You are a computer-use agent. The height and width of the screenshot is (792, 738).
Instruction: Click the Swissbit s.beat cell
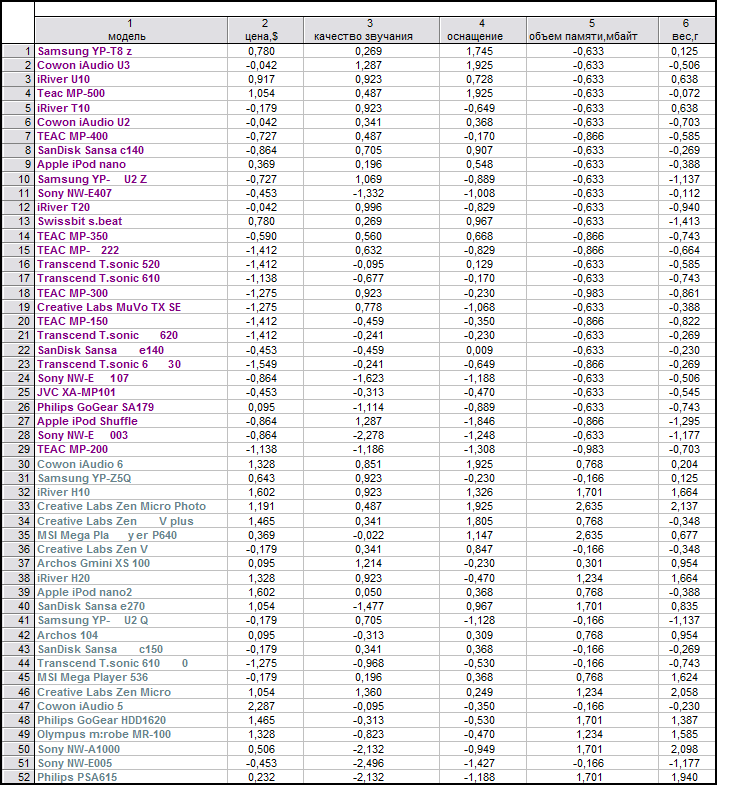pyautogui.click(x=131, y=222)
